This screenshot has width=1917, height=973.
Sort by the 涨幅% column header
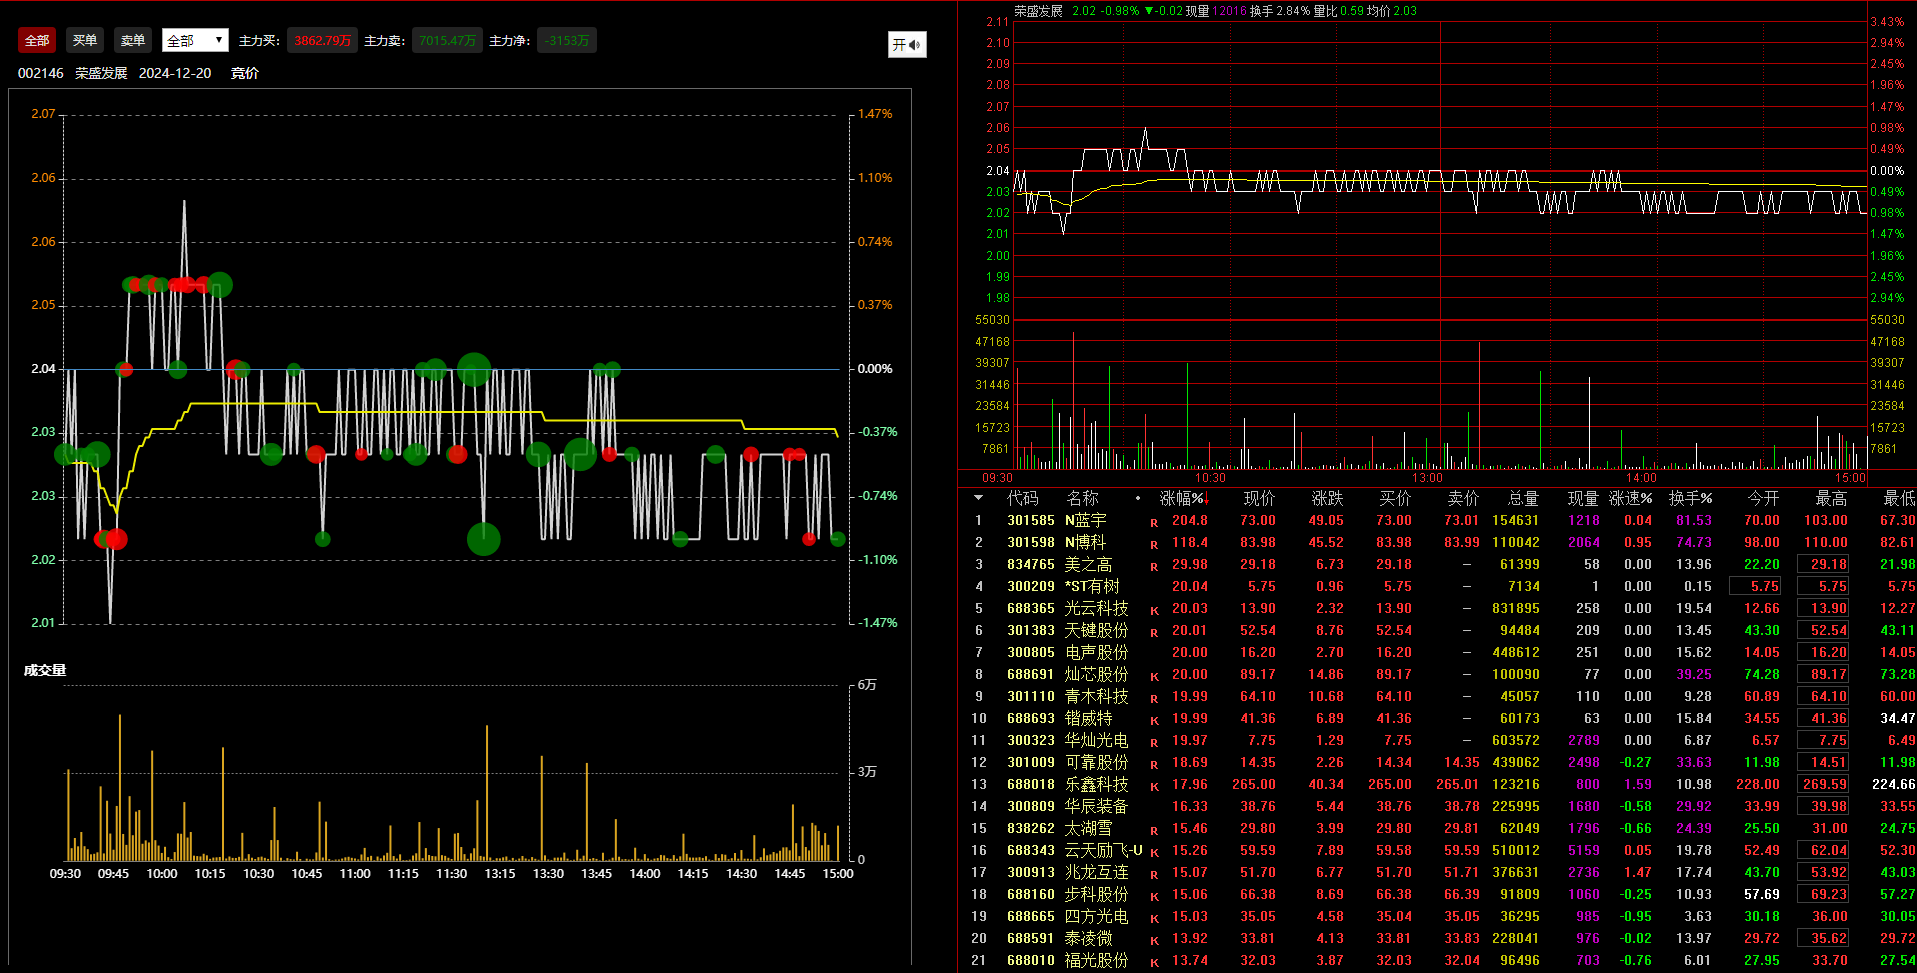(1181, 498)
